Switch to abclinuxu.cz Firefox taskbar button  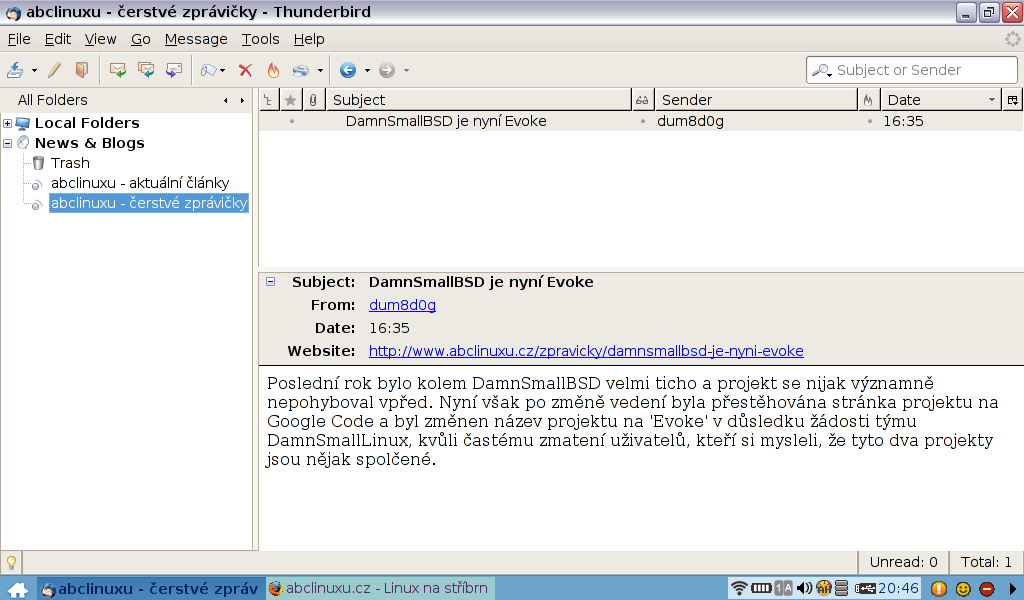380,588
